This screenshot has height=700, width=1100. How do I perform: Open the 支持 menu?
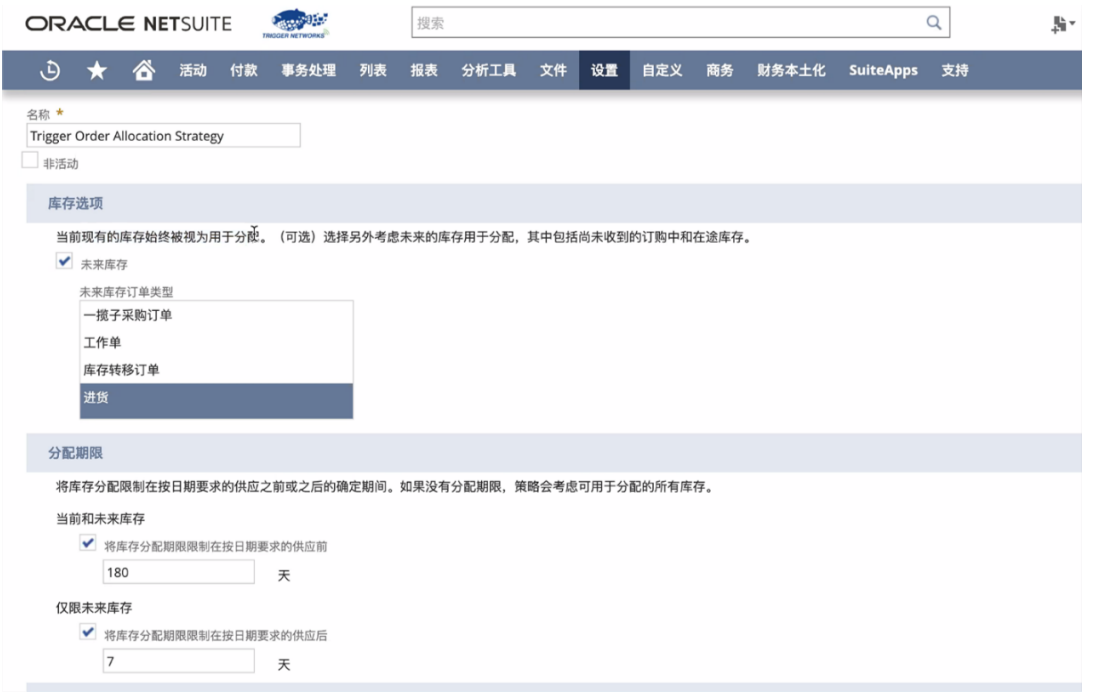pyautogui.click(x=955, y=70)
